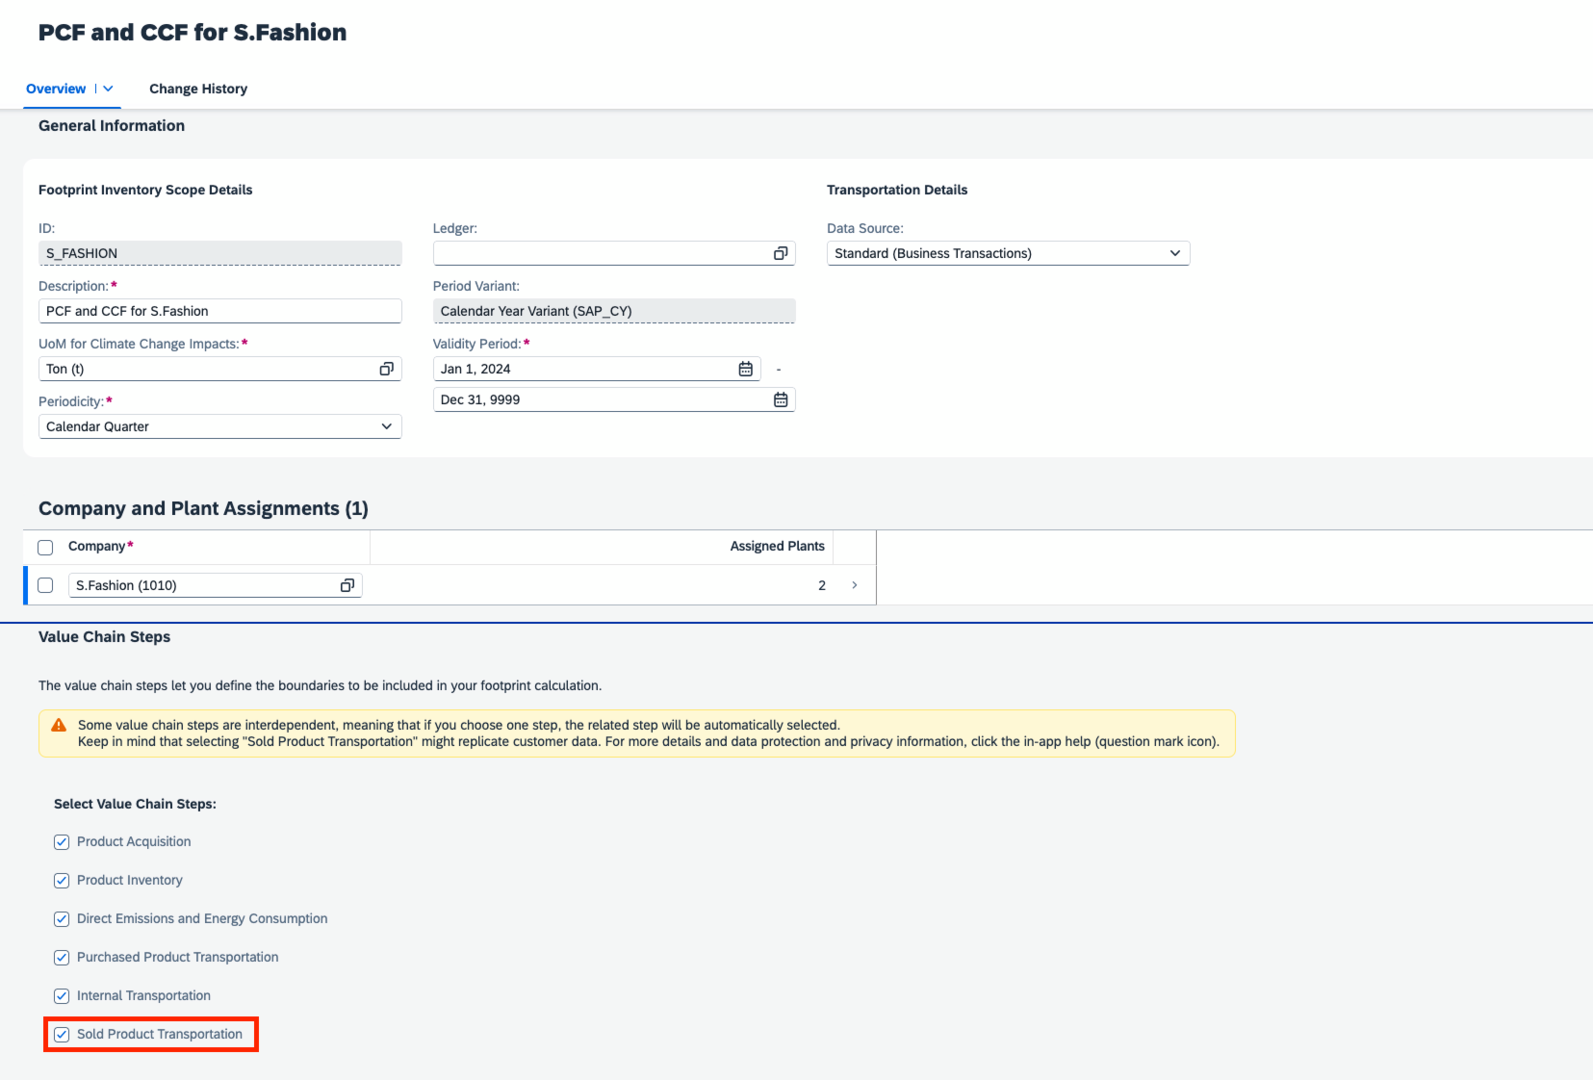Navigate into S.Fashion row details arrow
The image size is (1593, 1080).
click(x=854, y=586)
